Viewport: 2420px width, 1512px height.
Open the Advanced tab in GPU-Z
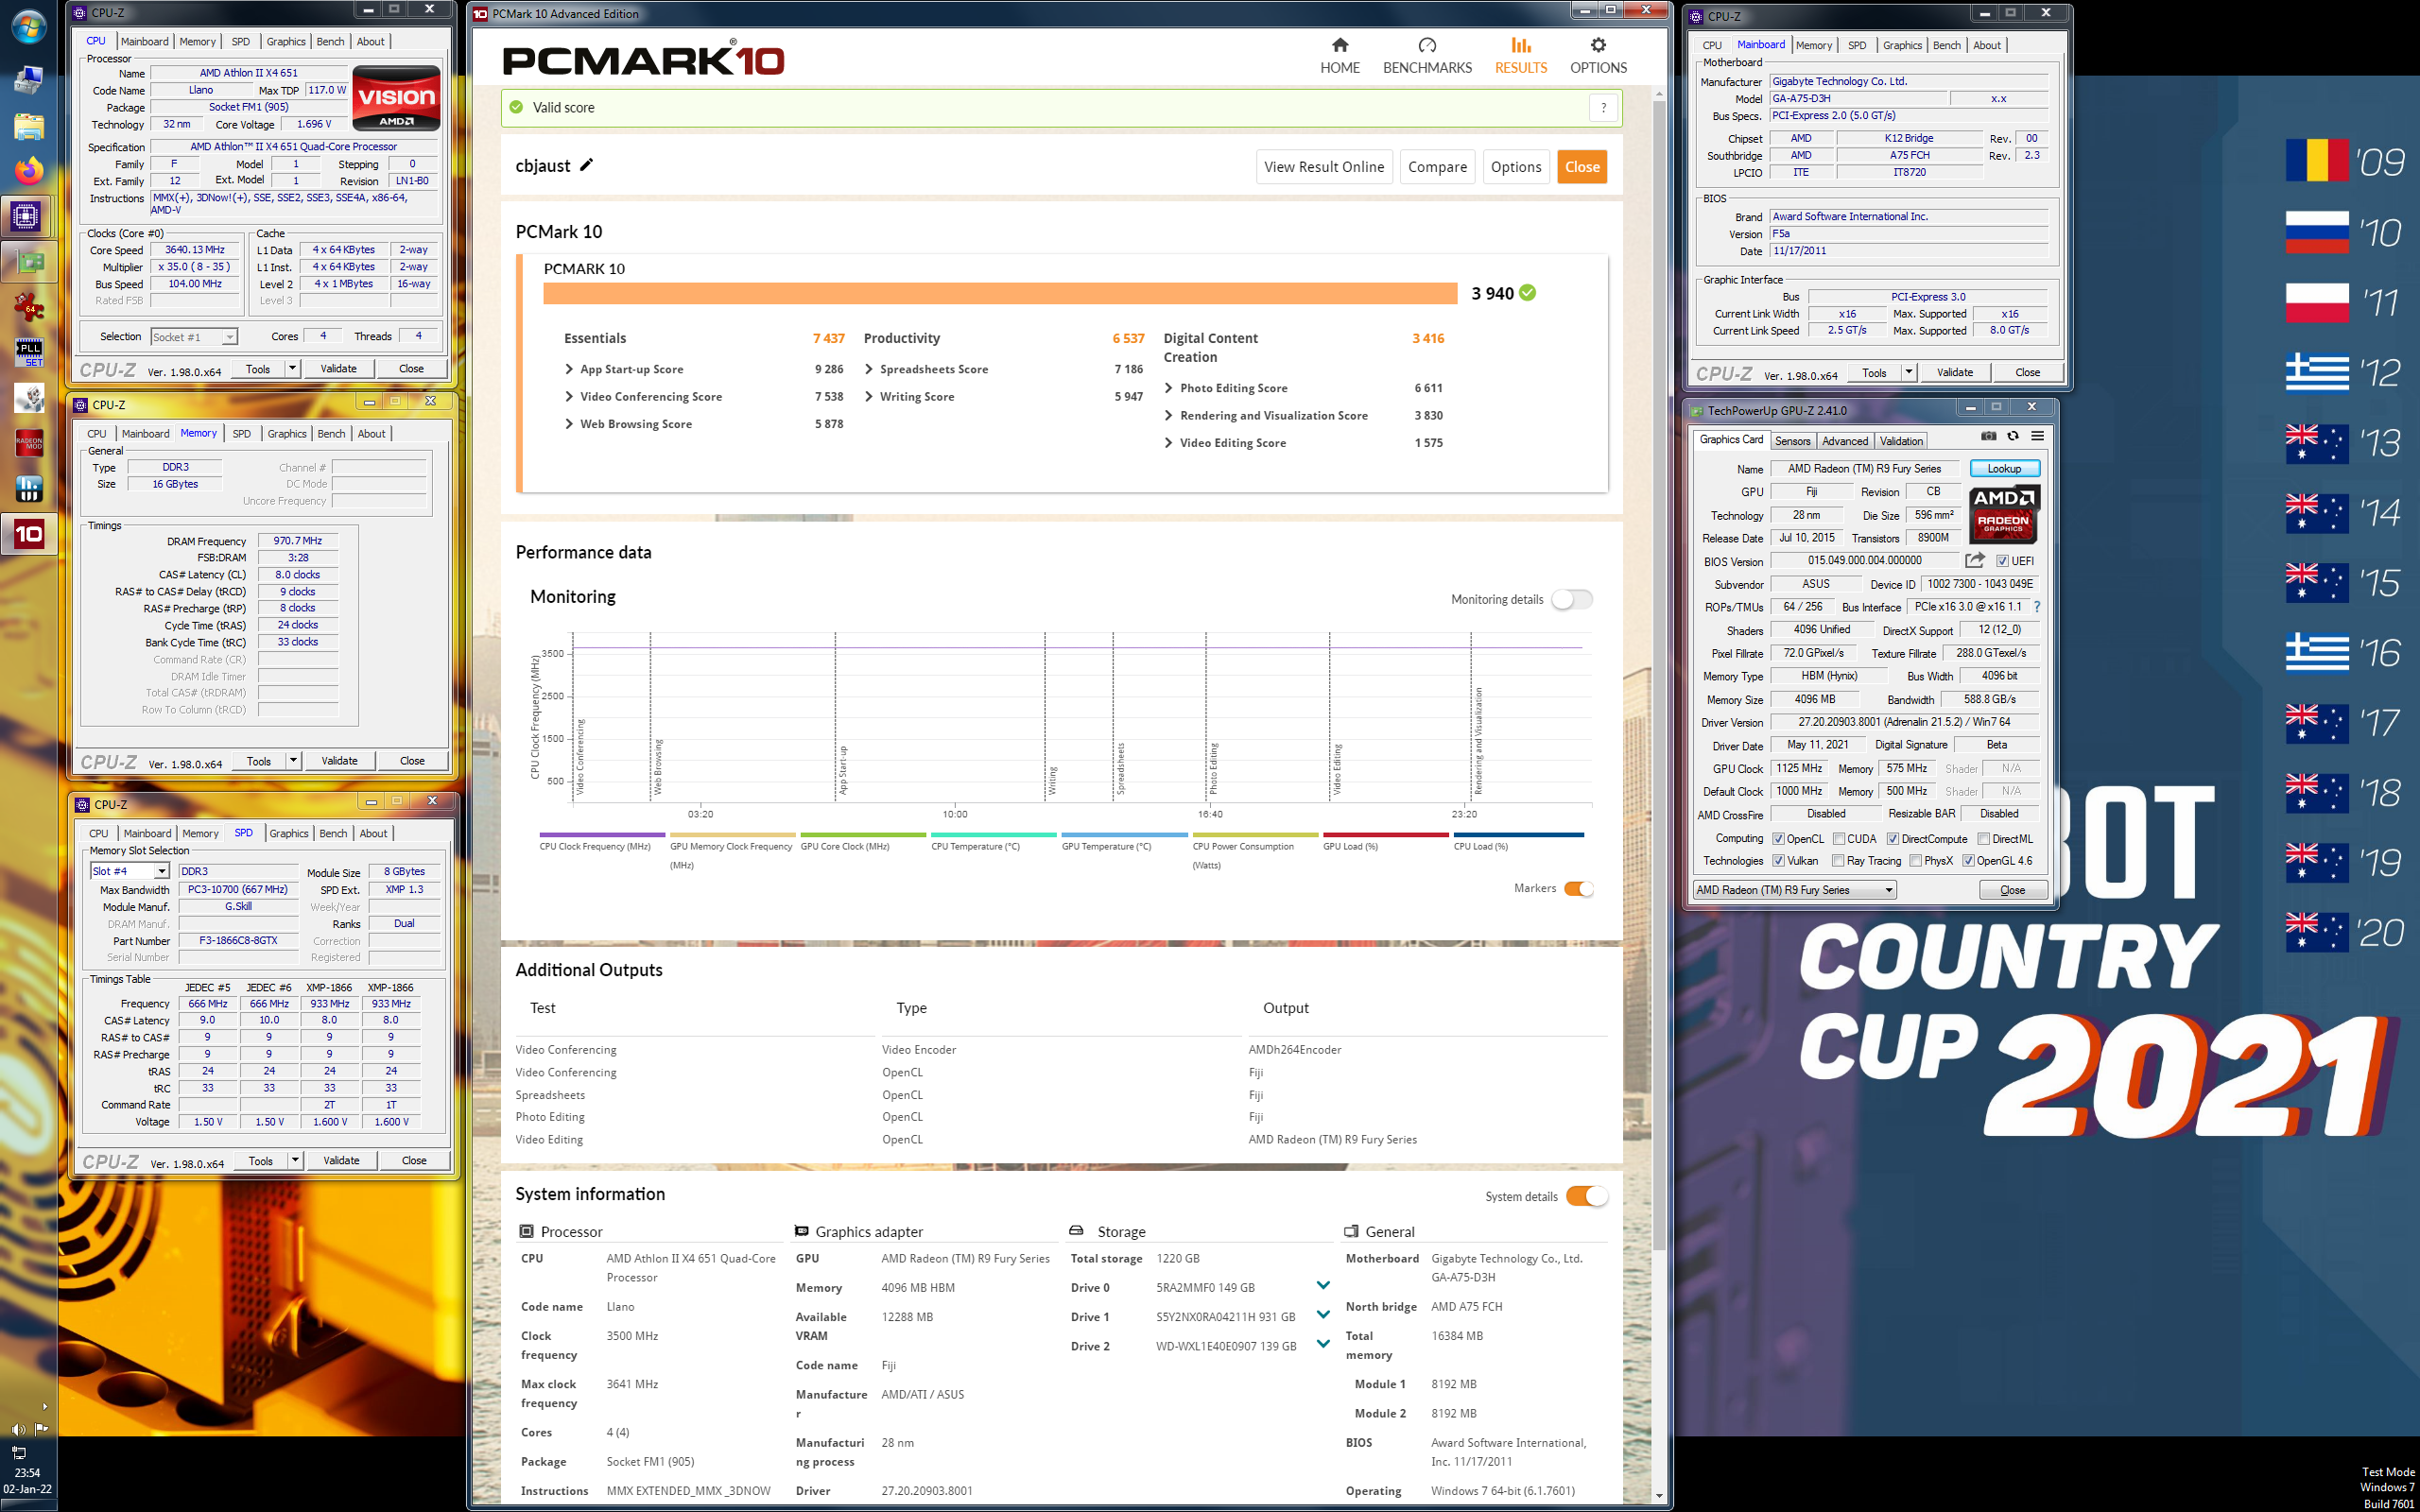[x=1844, y=441]
